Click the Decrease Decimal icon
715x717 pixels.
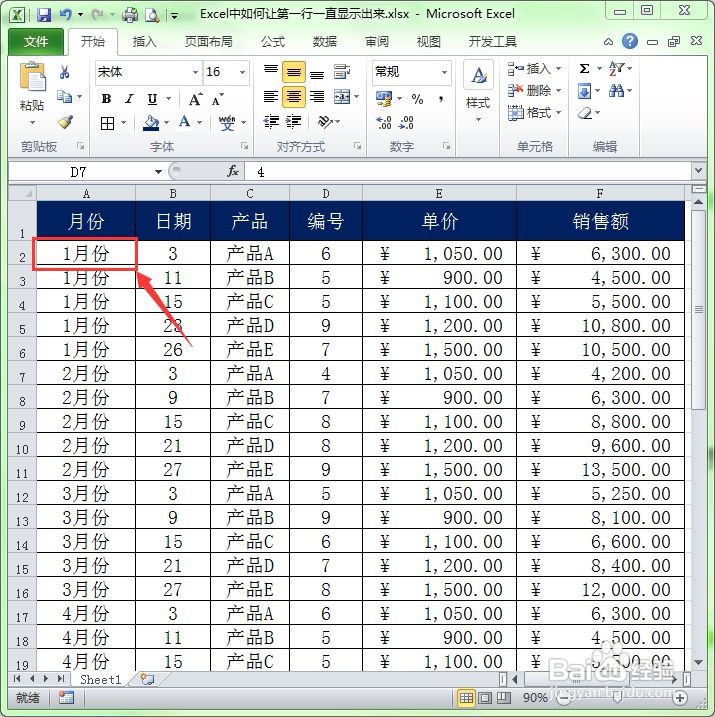coord(406,122)
